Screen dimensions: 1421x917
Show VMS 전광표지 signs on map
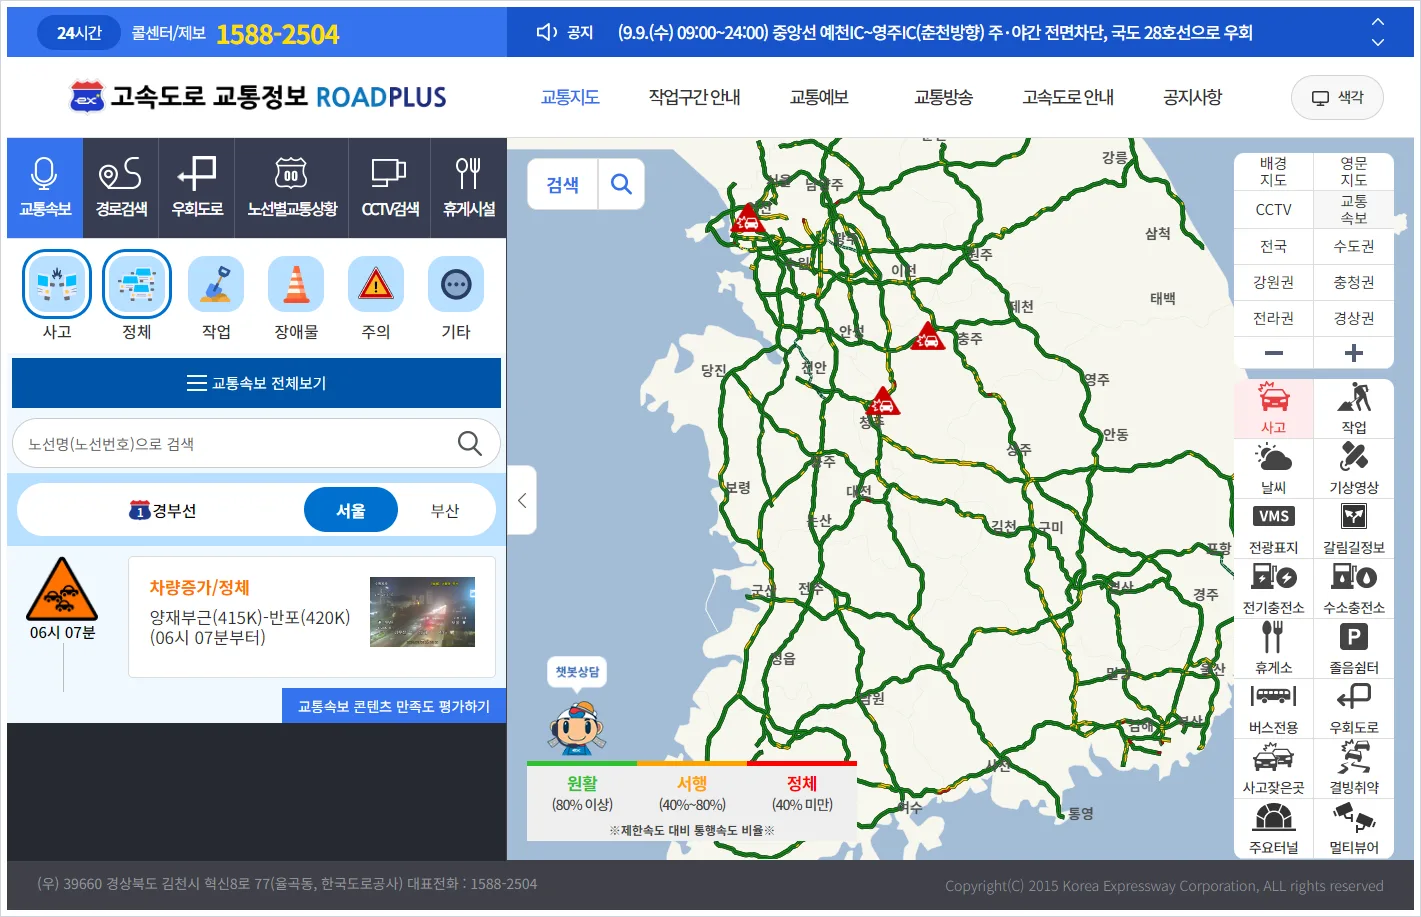tap(1273, 529)
